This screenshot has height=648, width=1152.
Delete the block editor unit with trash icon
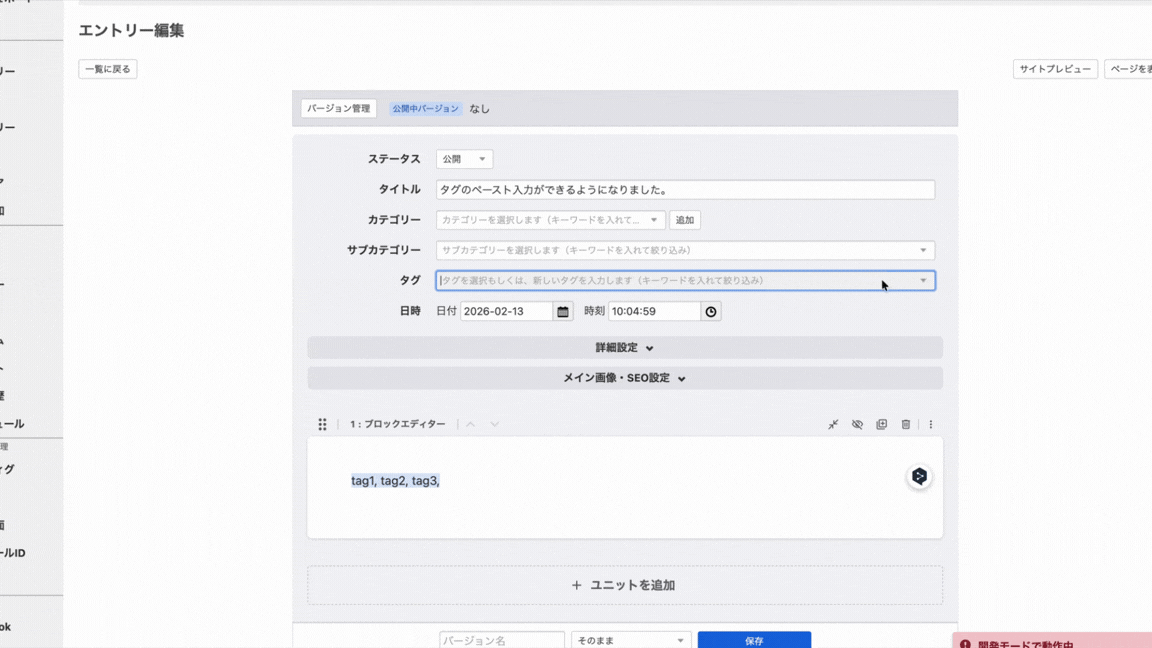[x=906, y=425]
